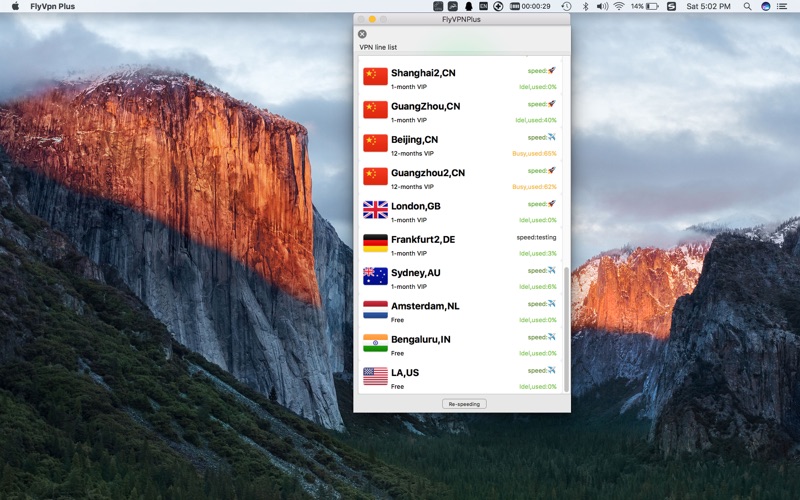Click the airplane speed icon for Beijing,CN
This screenshot has width=800, height=500.
click(x=551, y=137)
